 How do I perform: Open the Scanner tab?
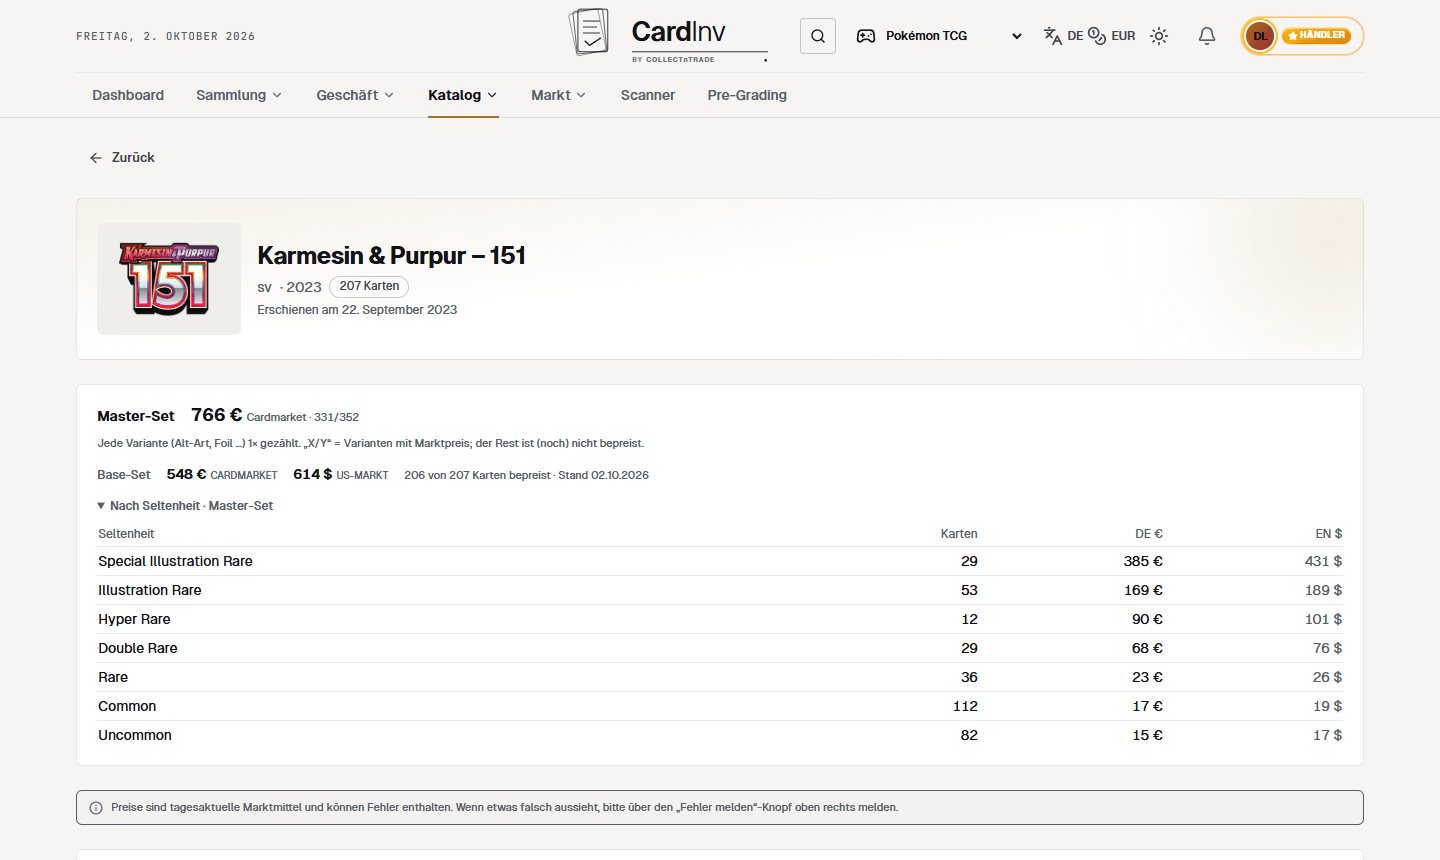pos(648,95)
